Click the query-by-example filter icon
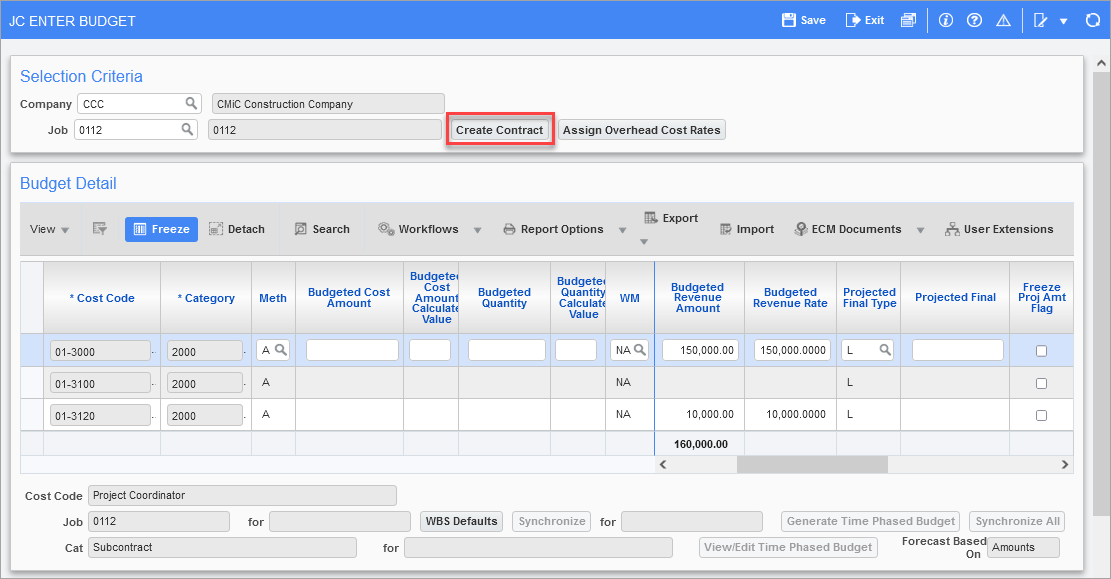The height and width of the screenshot is (579, 1111). click(100, 229)
